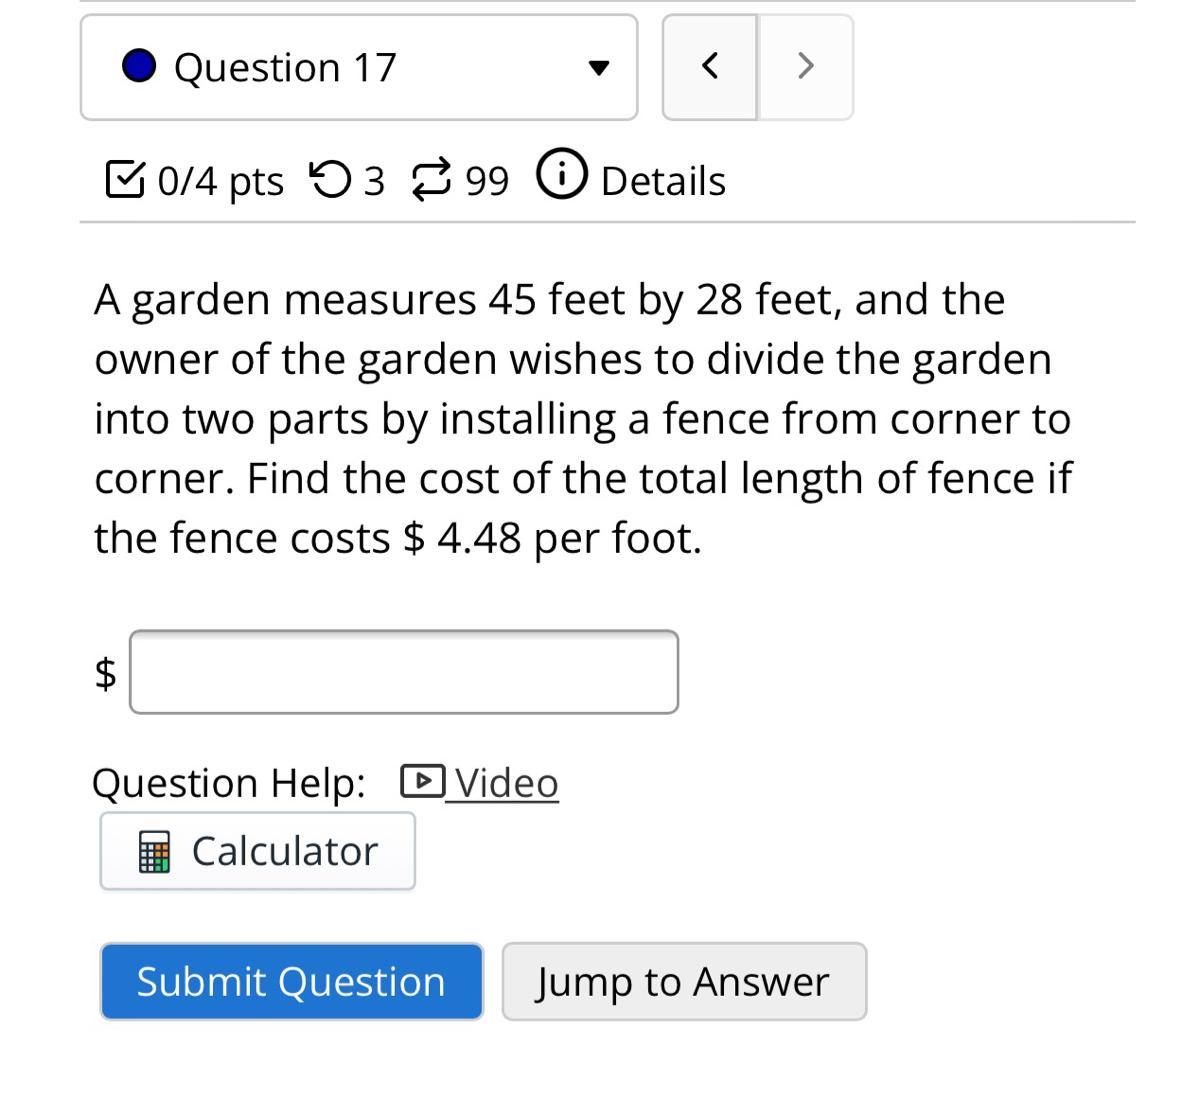Click the video play icon beside Video
The image size is (1200, 1117).
(423, 781)
